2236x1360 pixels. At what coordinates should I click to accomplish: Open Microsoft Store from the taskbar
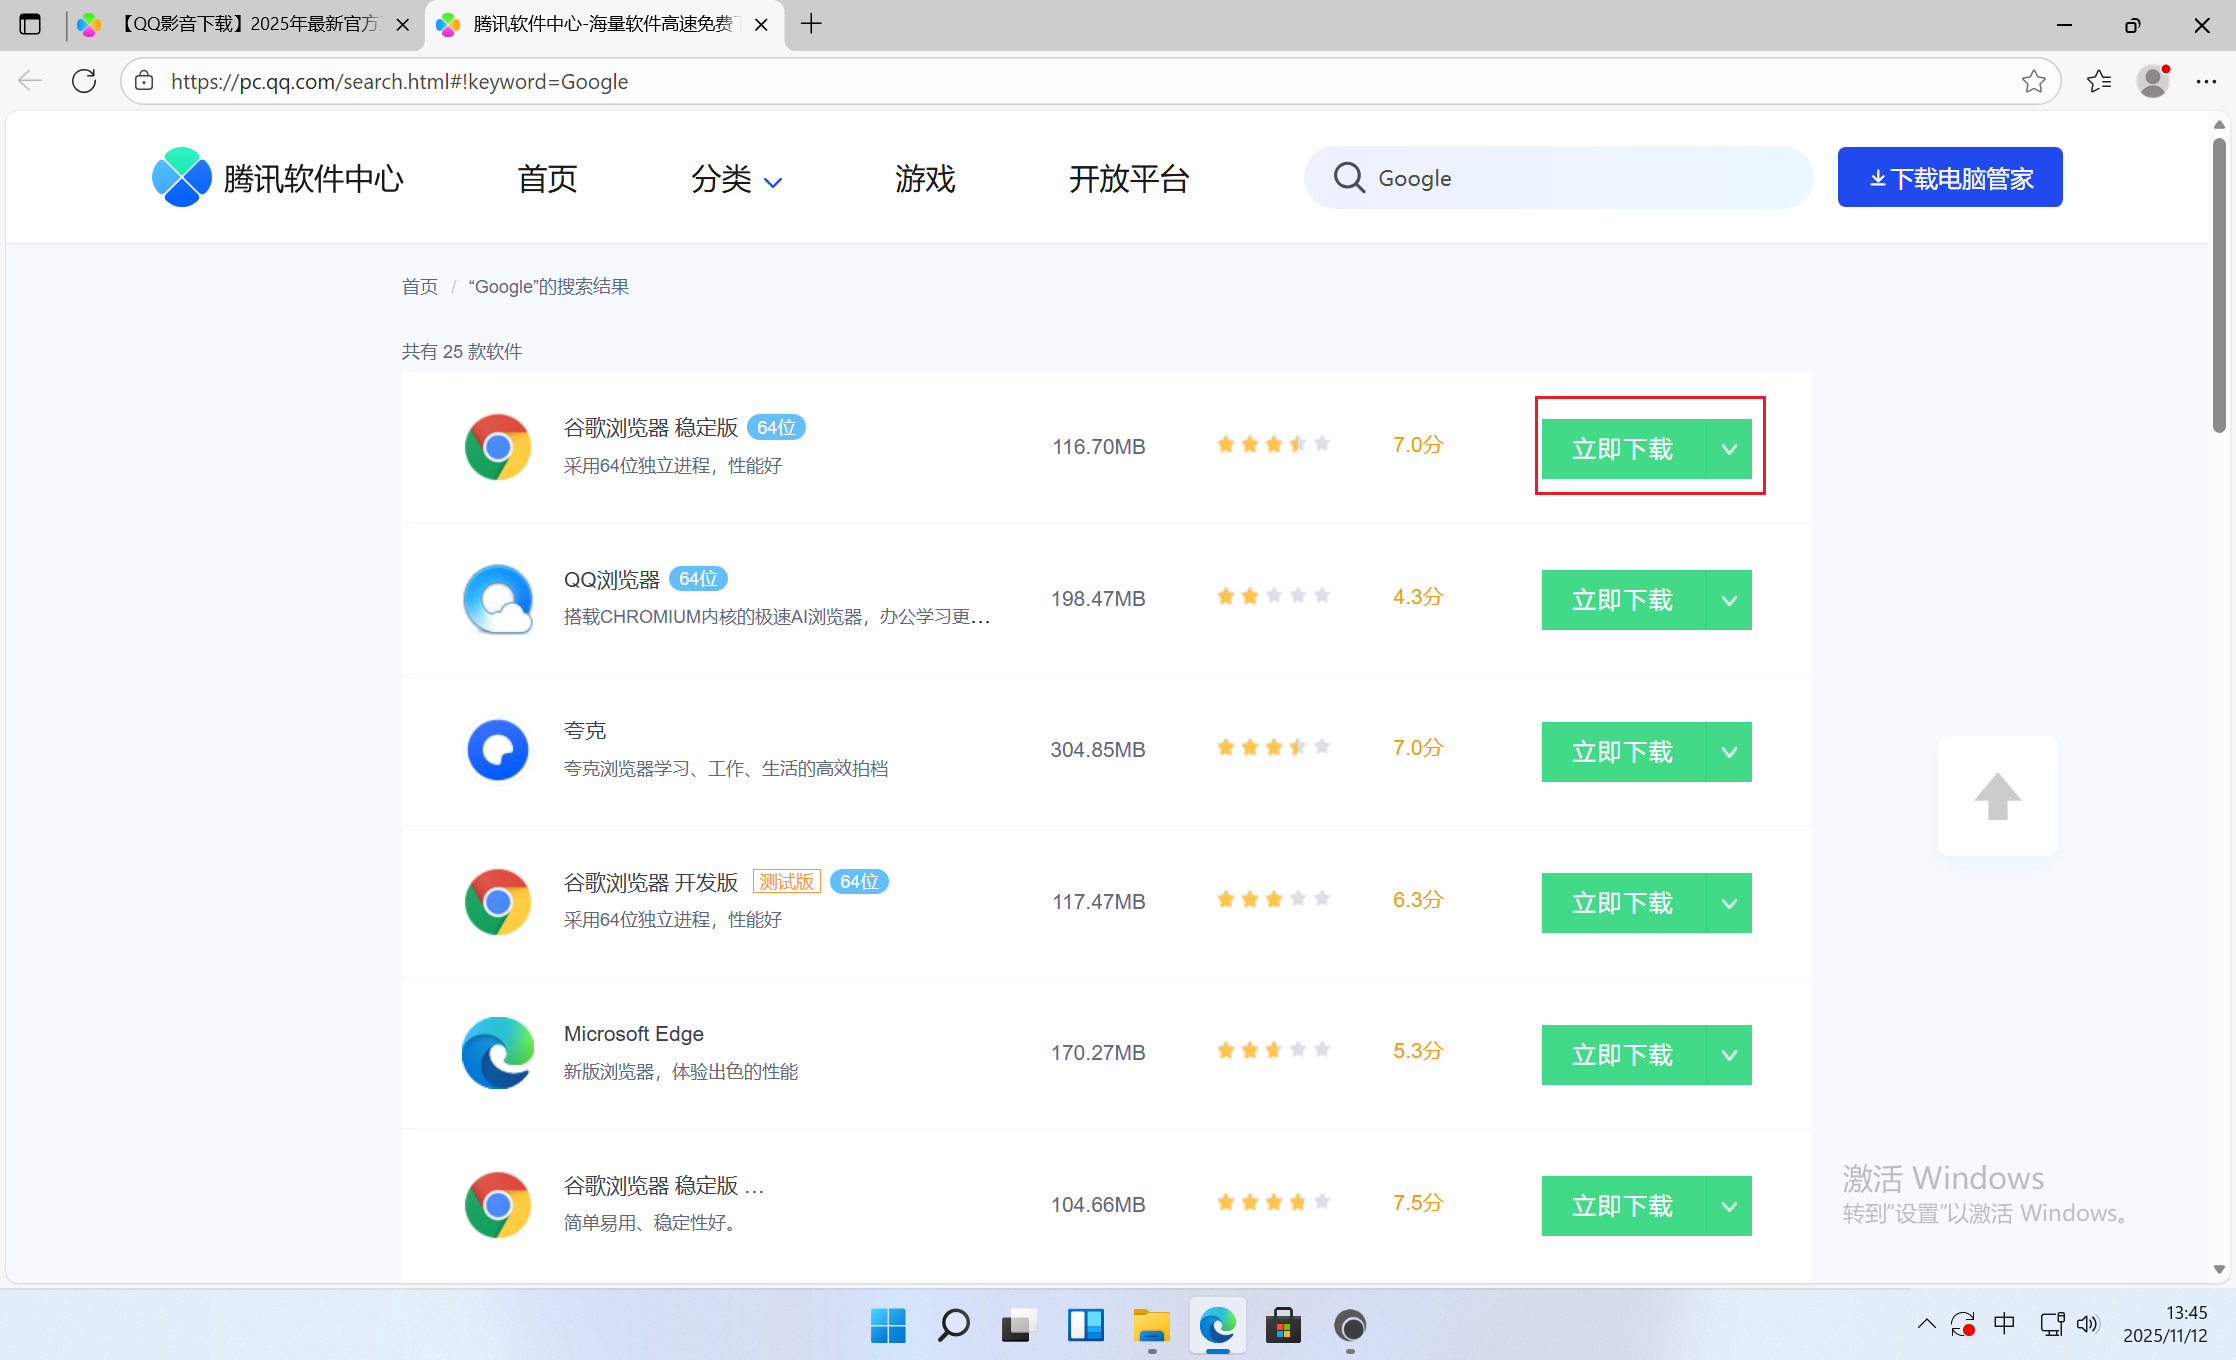click(1283, 1326)
